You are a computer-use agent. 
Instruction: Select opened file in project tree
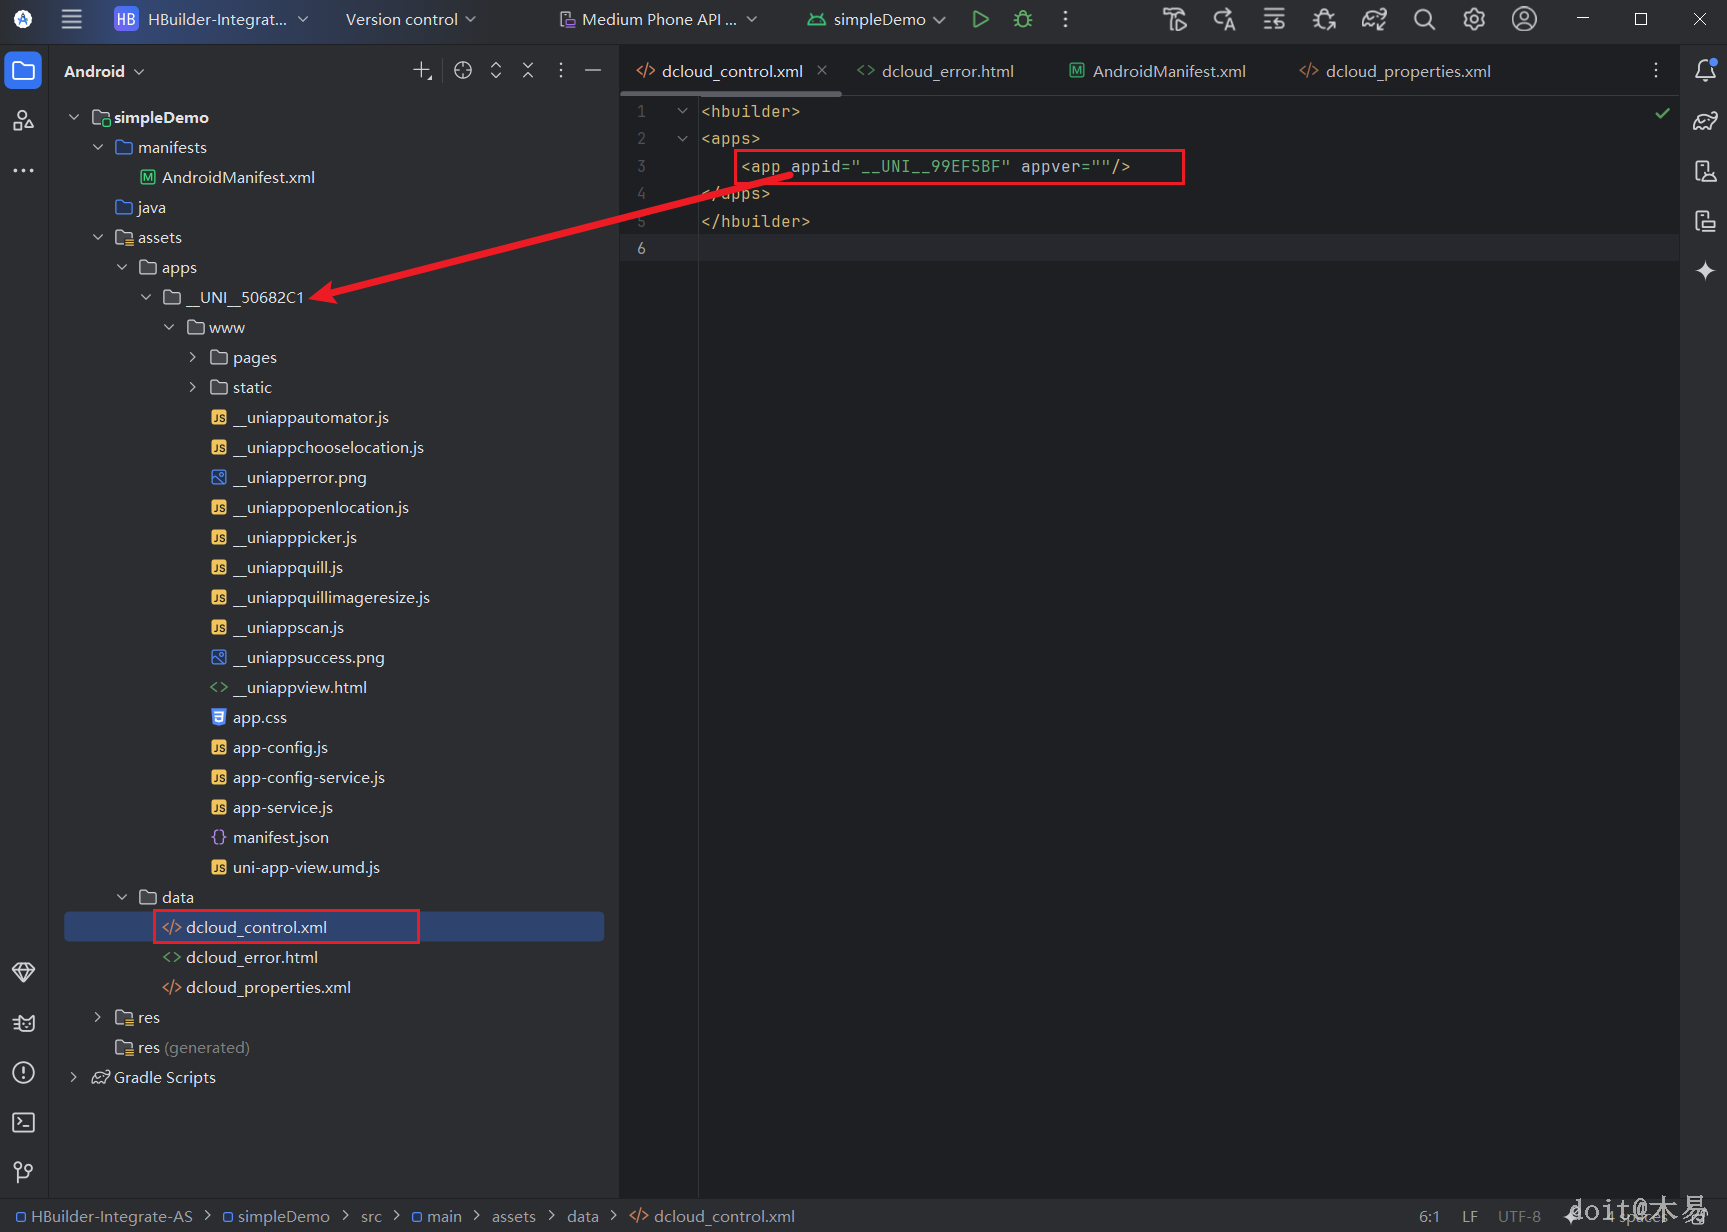pos(462,70)
